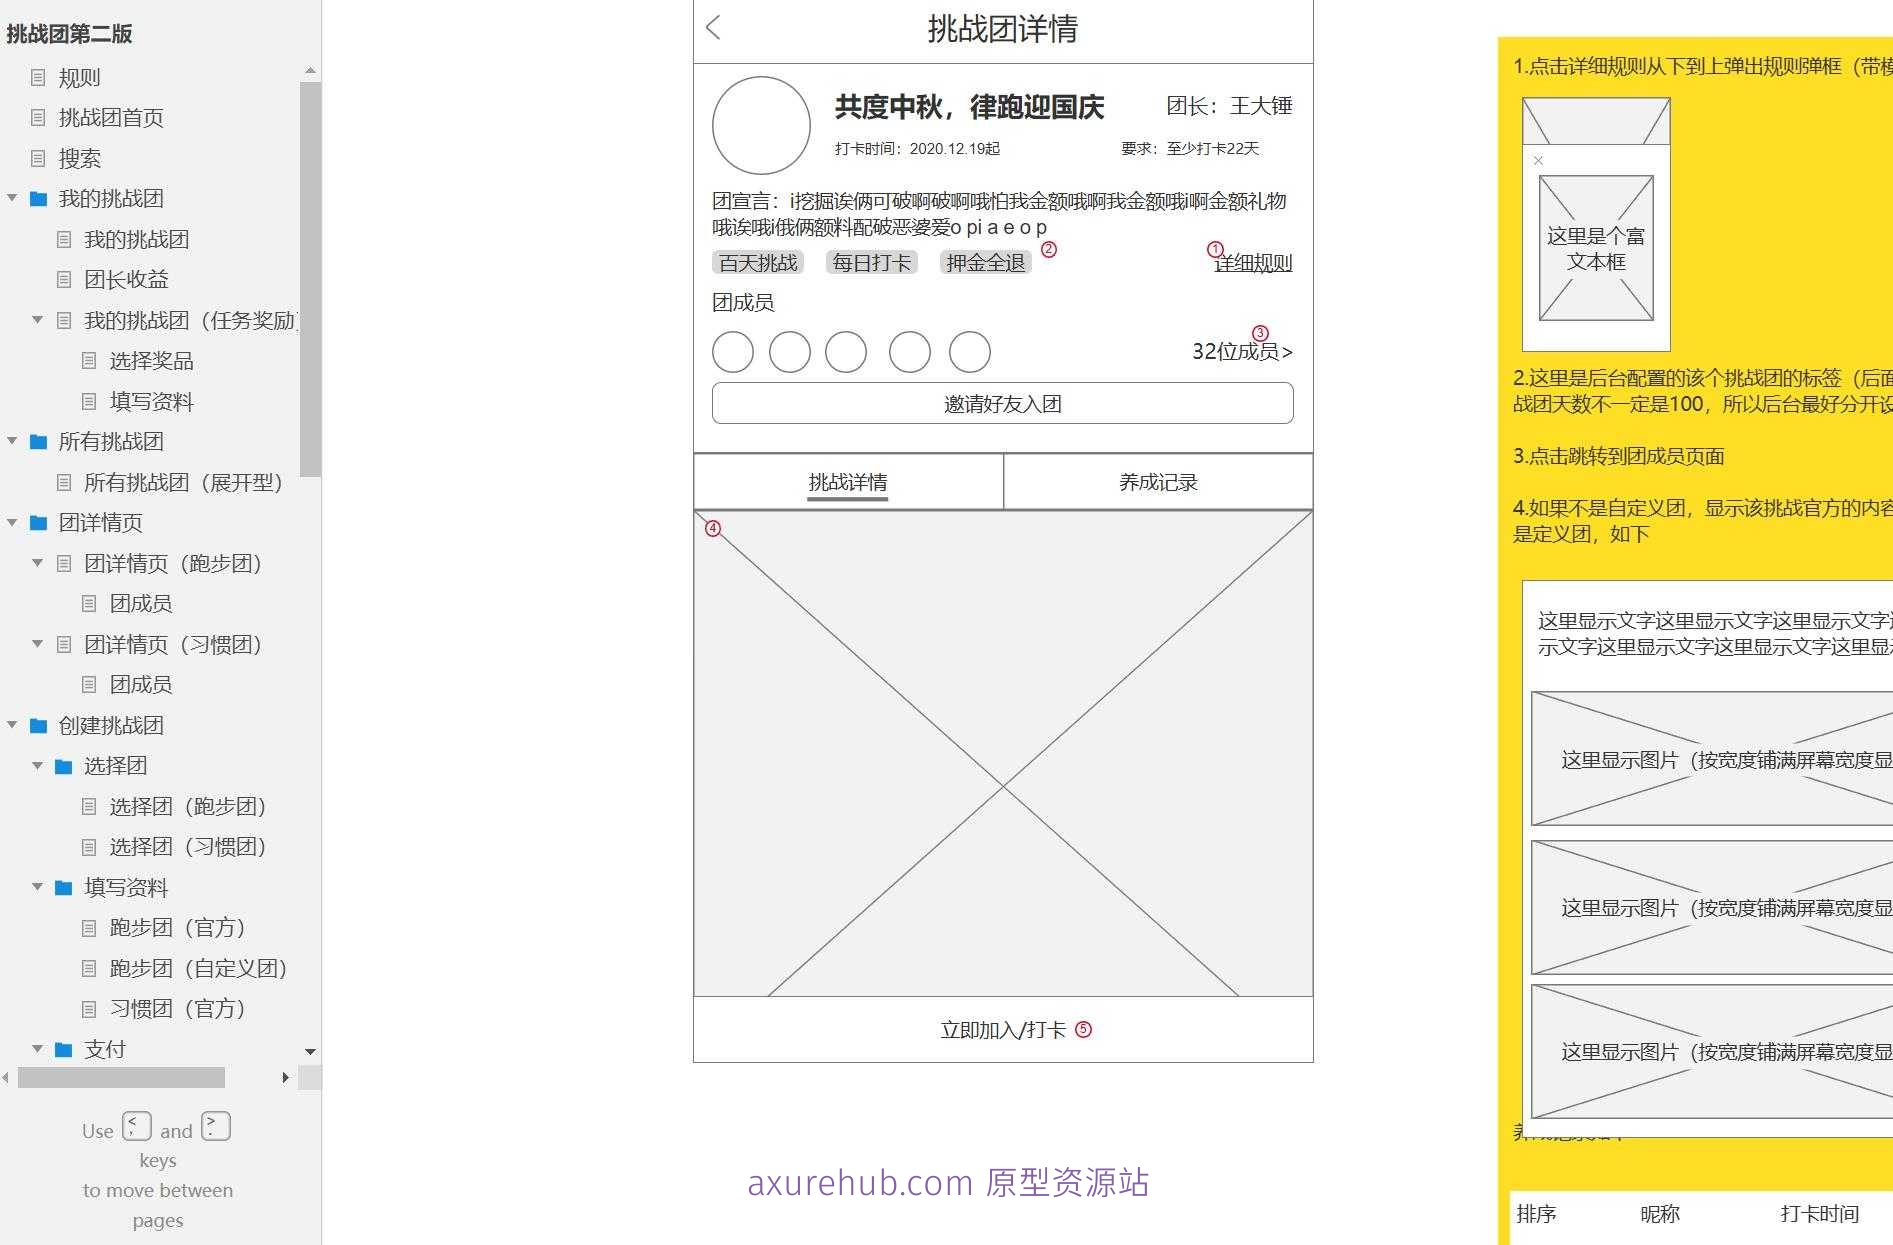Click the page icon beside 搜索
This screenshot has height=1245, width=1893.
coord(38,158)
